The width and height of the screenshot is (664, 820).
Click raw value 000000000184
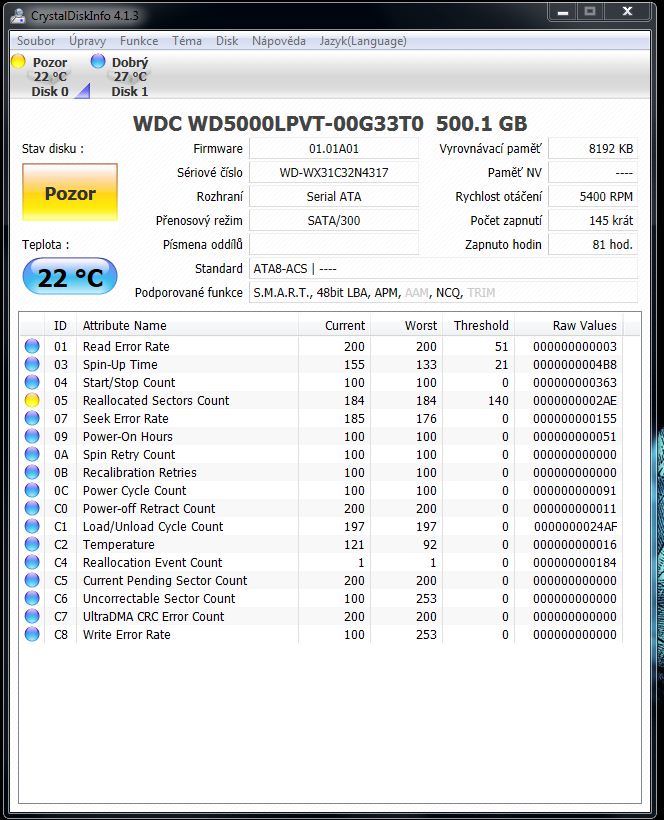coord(575,563)
